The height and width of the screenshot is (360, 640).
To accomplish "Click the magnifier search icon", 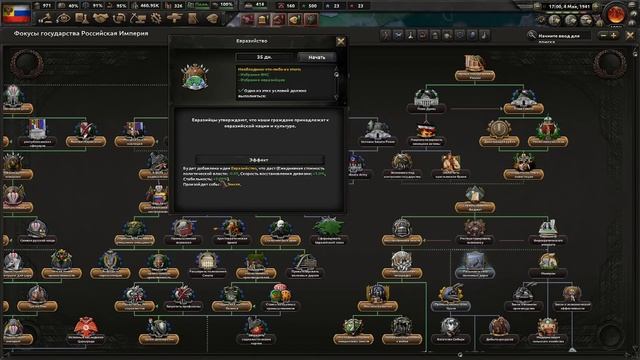I will click(531, 36).
